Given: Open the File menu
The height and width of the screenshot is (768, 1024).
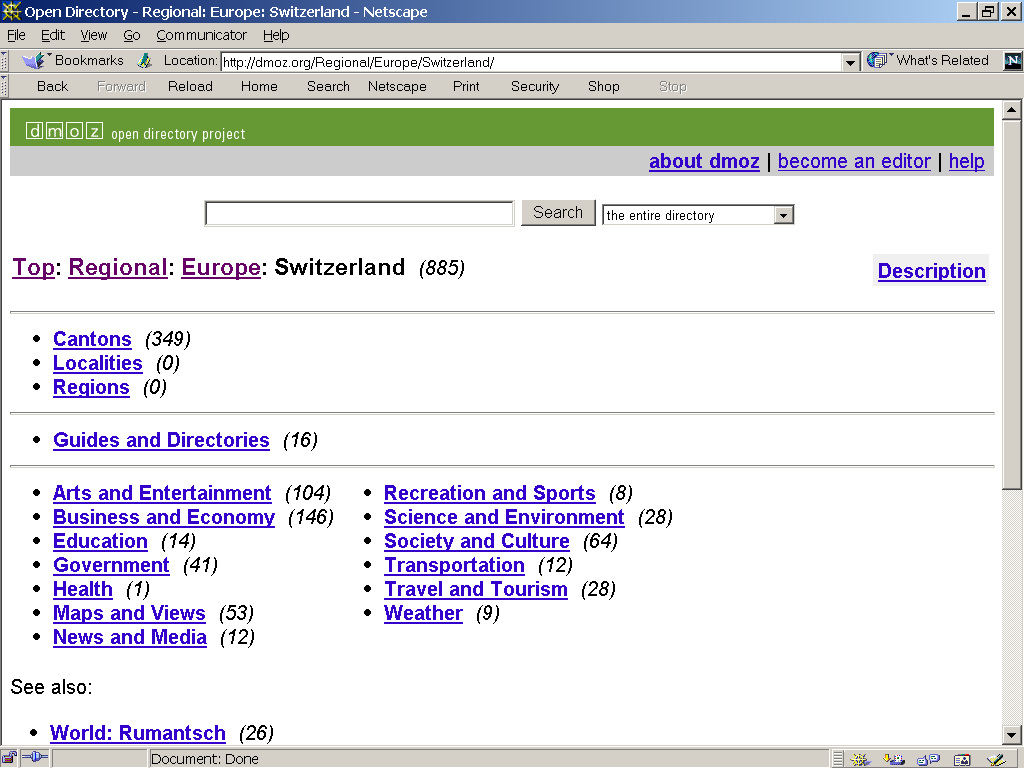Looking at the screenshot, I should pos(16,35).
